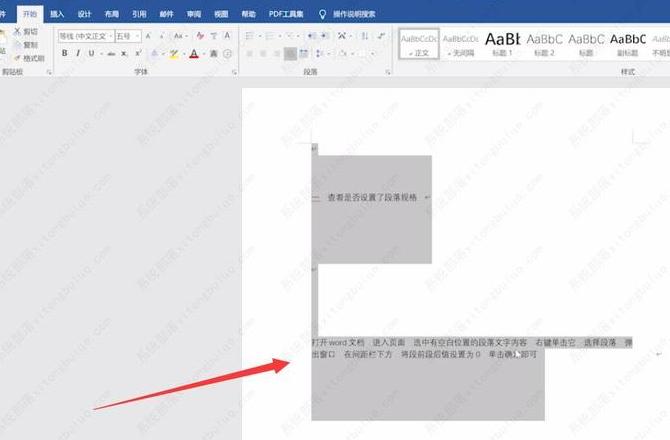This screenshot has width=670, height=440.
Task: Increase the font size with the larger A icon
Action: pyautogui.click(x=148, y=36)
